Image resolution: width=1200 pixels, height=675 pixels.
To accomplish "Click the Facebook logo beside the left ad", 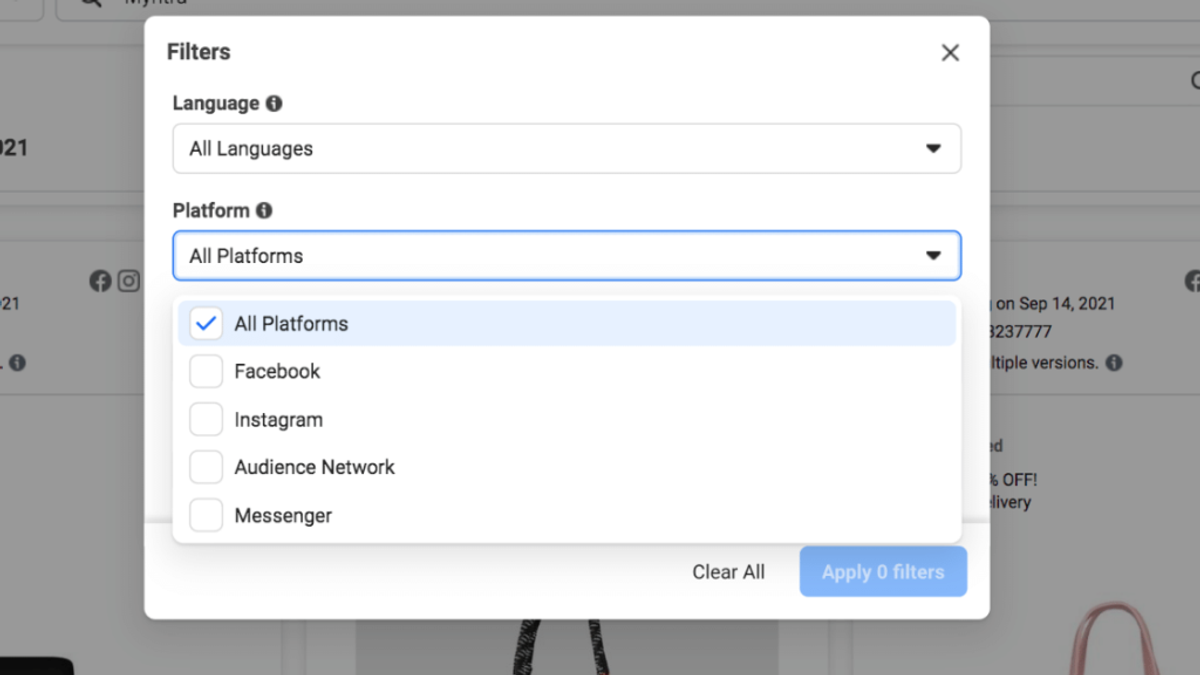I will coord(100,281).
